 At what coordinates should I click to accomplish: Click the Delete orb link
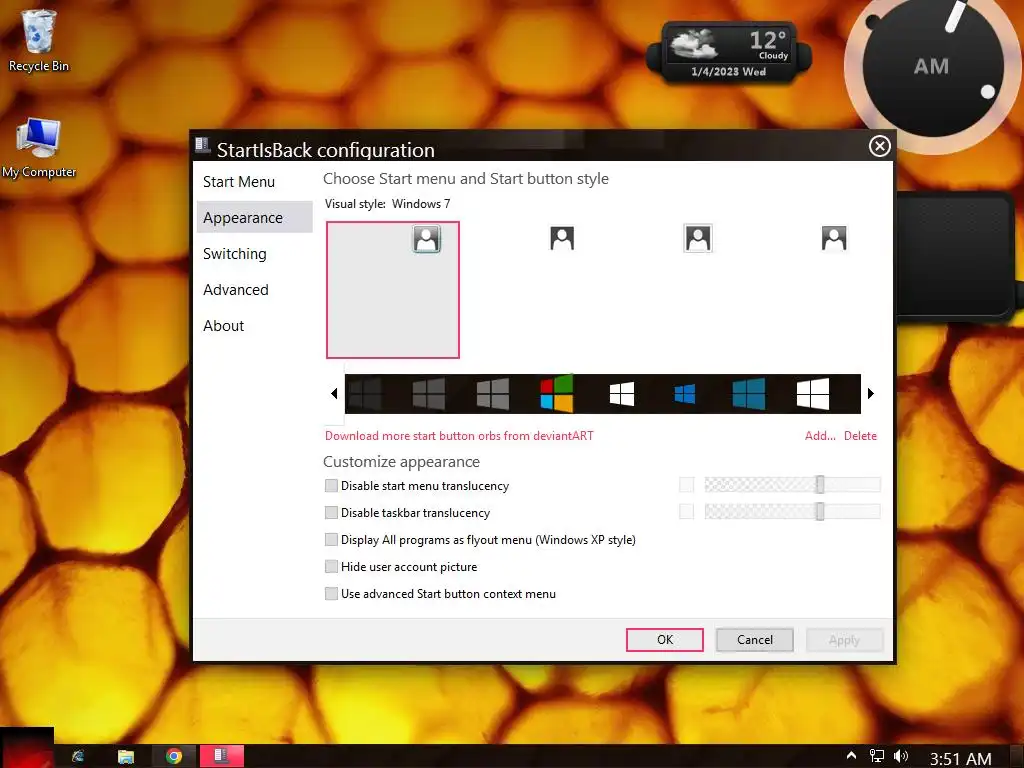(860, 436)
